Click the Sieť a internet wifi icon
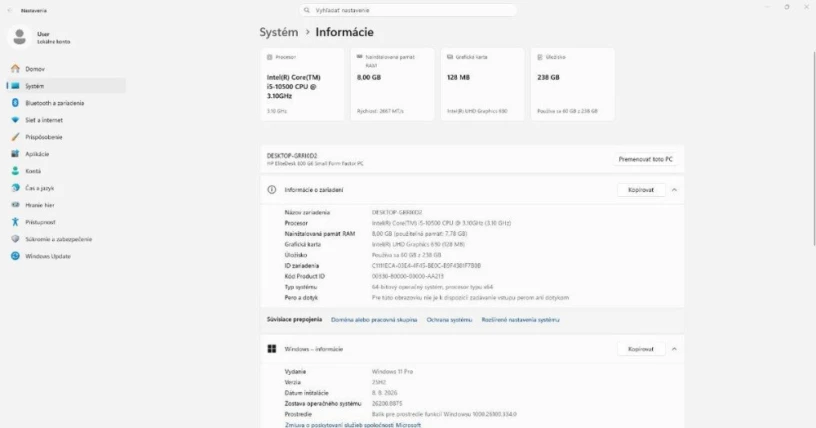 point(15,120)
